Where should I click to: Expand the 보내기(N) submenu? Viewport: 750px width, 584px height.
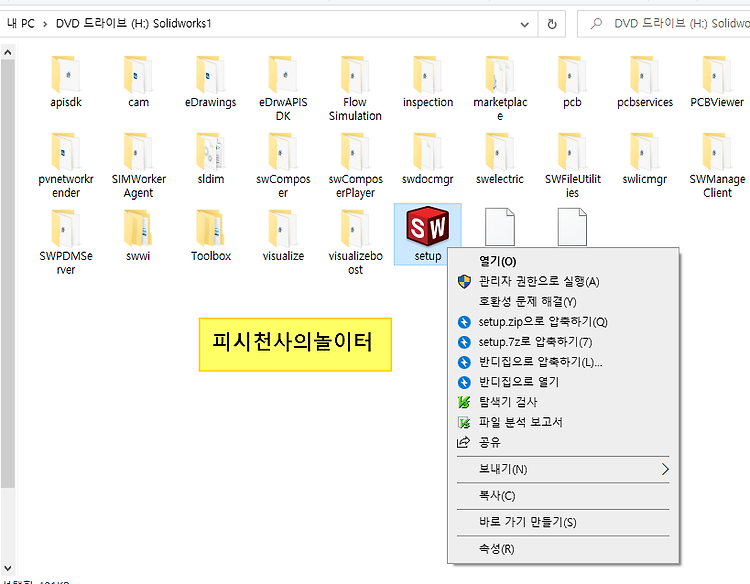tap(563, 469)
